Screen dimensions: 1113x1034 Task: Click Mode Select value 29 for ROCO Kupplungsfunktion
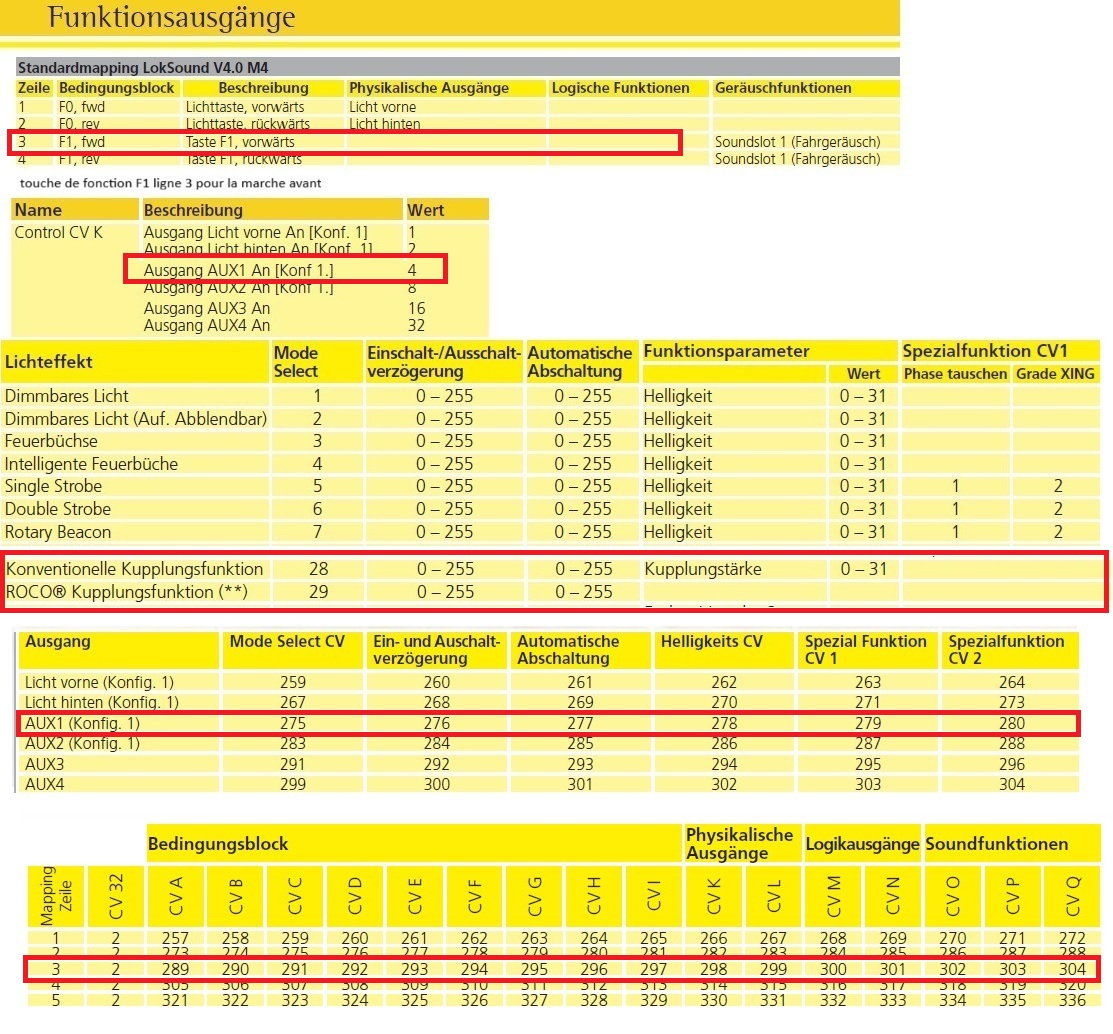click(x=319, y=592)
